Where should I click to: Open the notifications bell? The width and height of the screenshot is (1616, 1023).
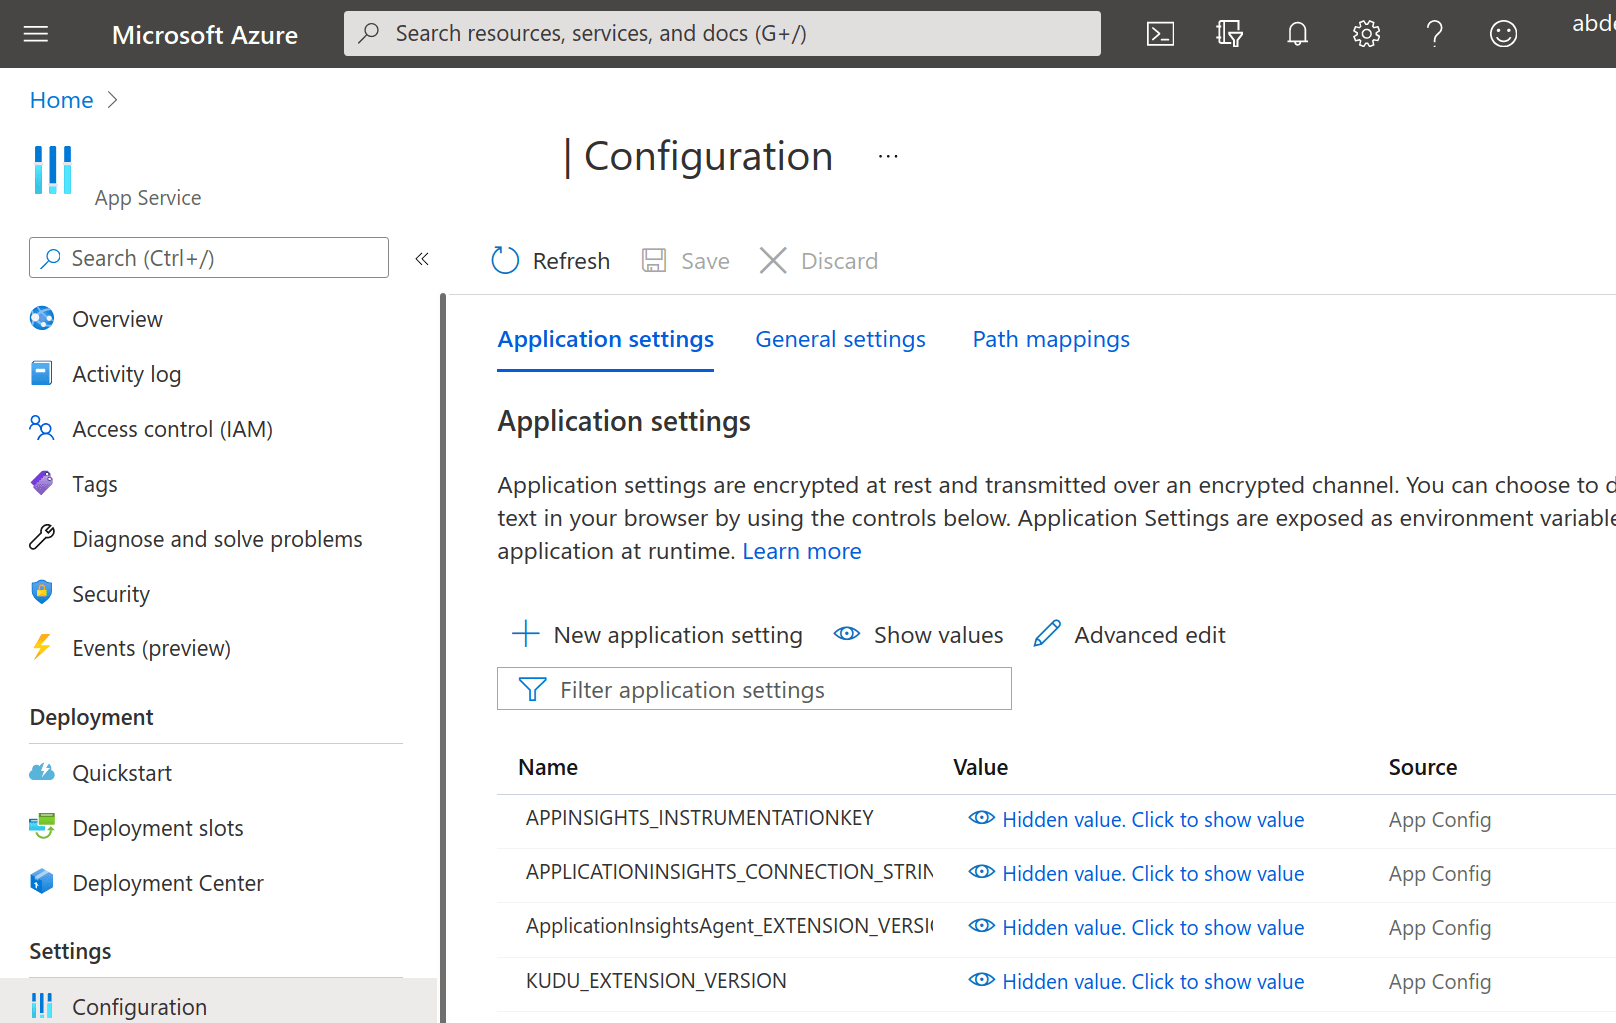click(x=1297, y=33)
